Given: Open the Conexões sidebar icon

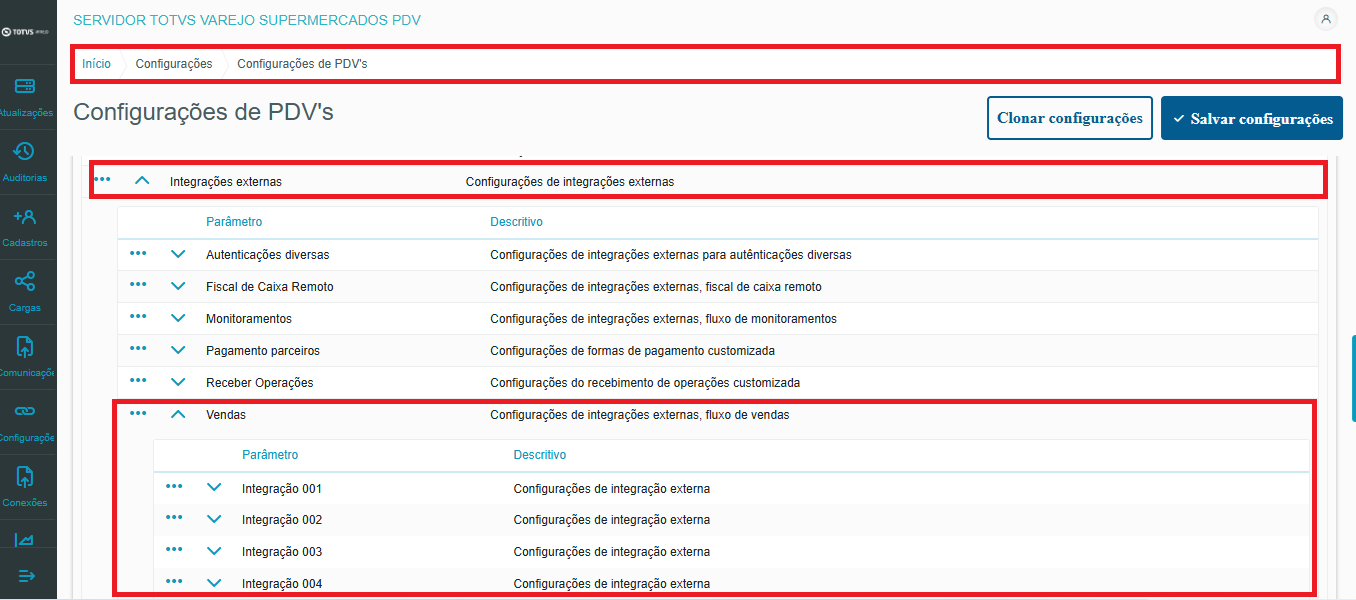Looking at the screenshot, I should coord(25,477).
